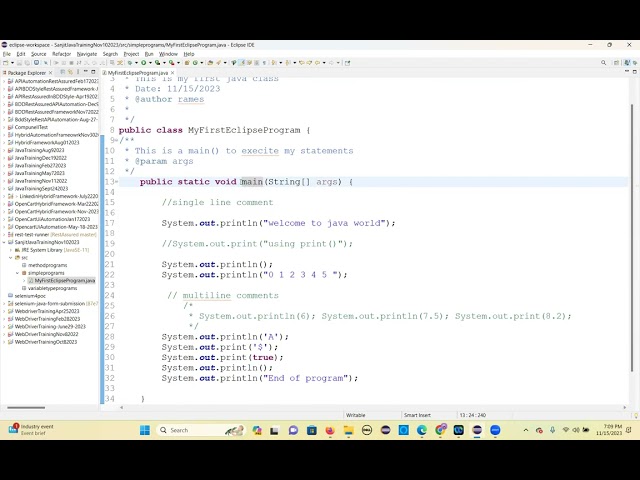Screen dimensions: 640x480
Task: Select the methodprograms package
Action: (47, 265)
